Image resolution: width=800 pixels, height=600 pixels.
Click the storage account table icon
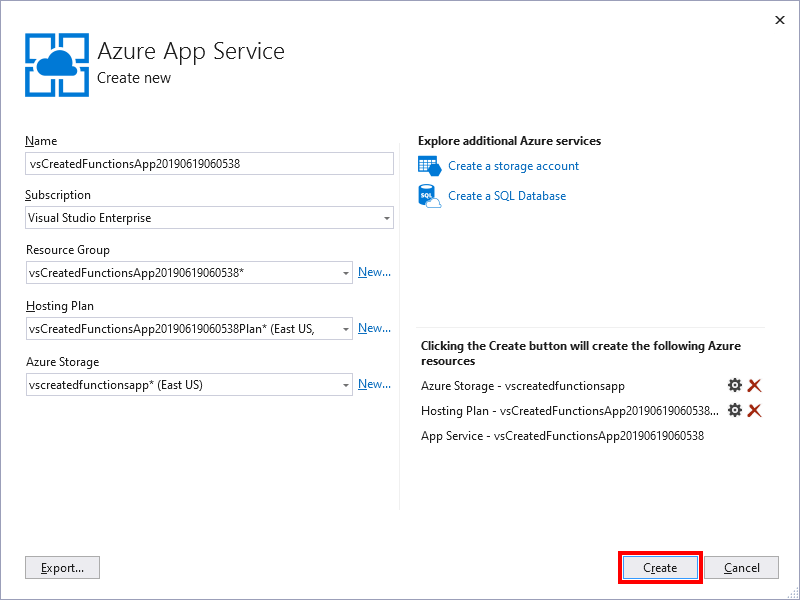click(430, 166)
